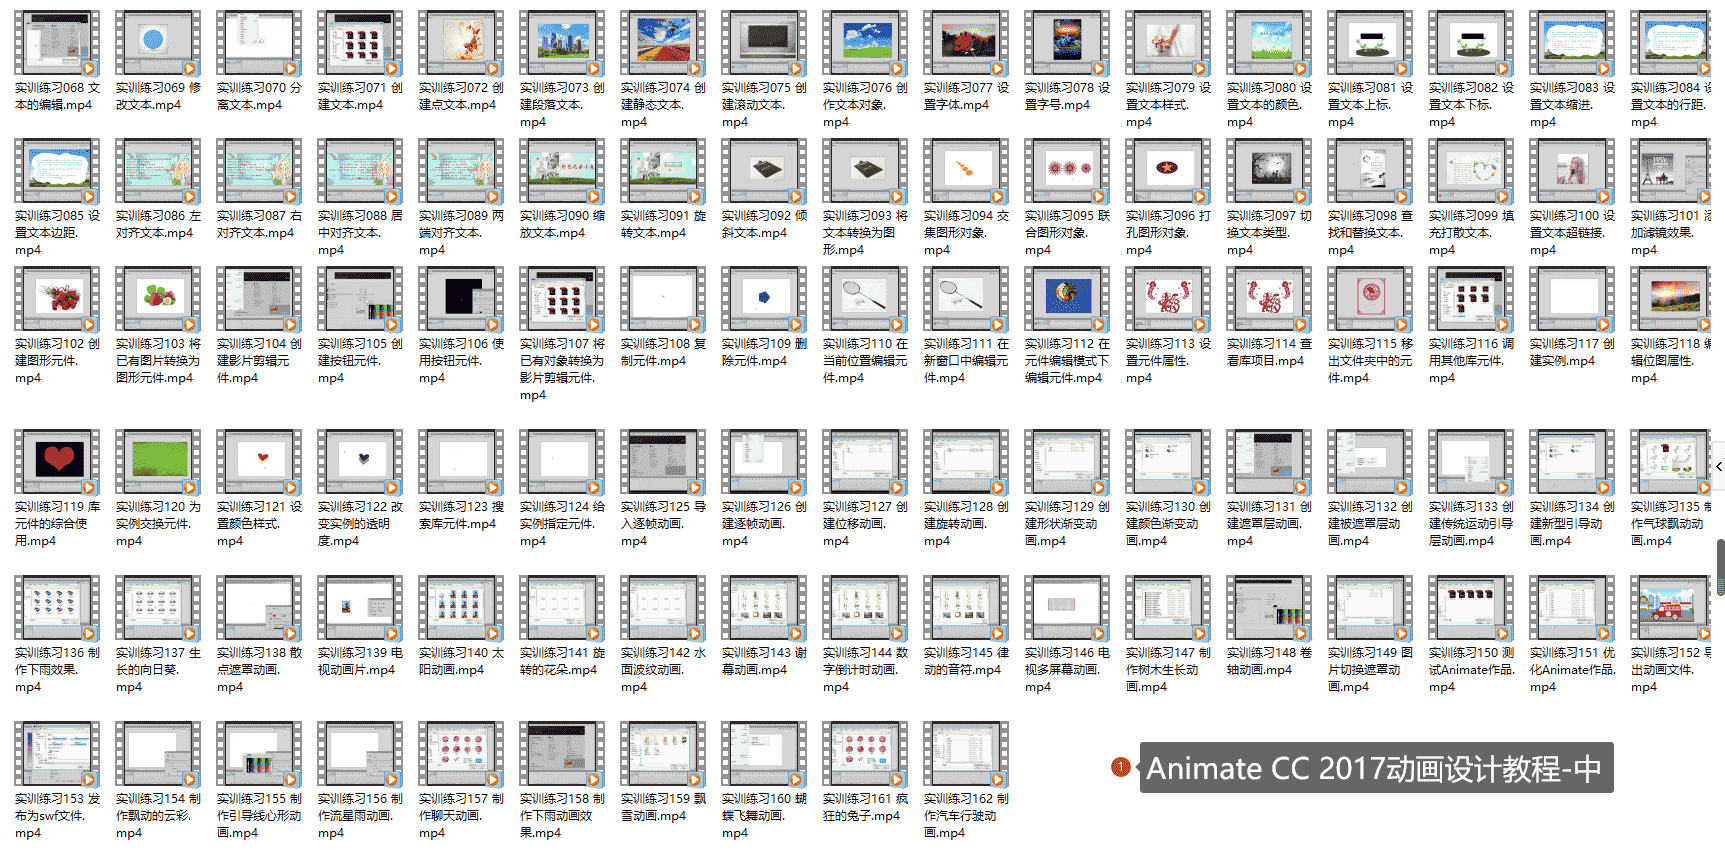
Task: Select the 实训练习068 video file icon
Action: coord(57,44)
